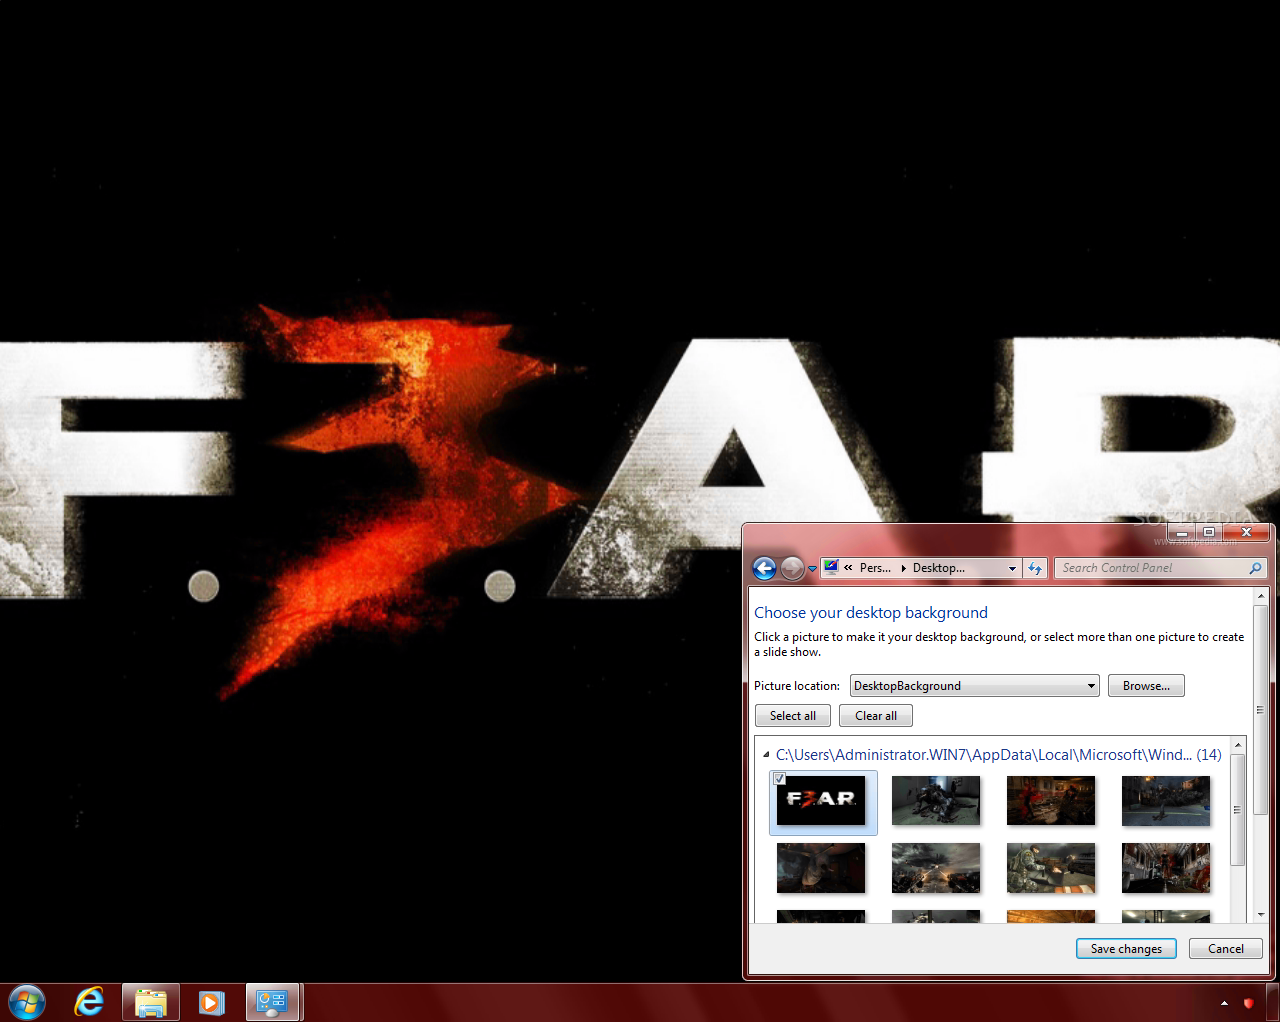Click the picture list scrollbar thumb
Viewport: 1280px width, 1022px height.
(x=1238, y=810)
